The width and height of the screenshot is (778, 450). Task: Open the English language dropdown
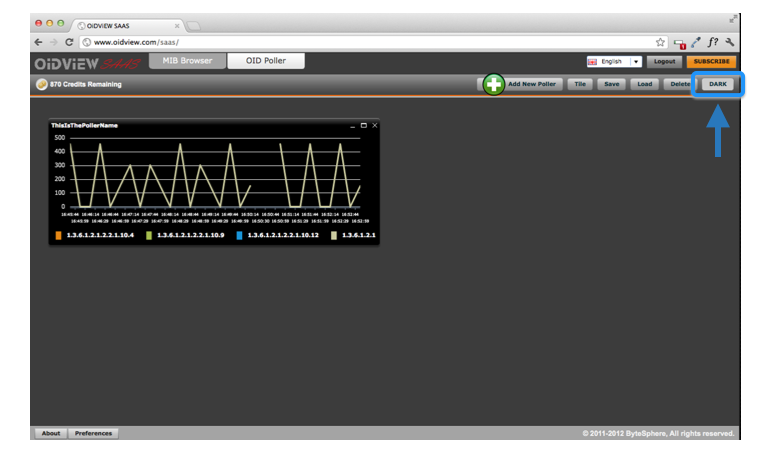[x=635, y=62]
